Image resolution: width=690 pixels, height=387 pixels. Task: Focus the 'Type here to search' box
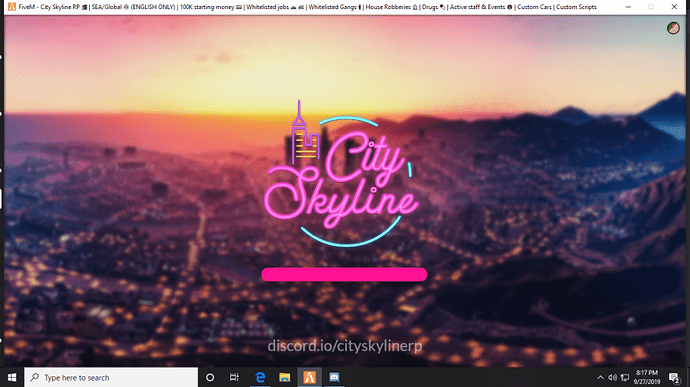click(111, 377)
